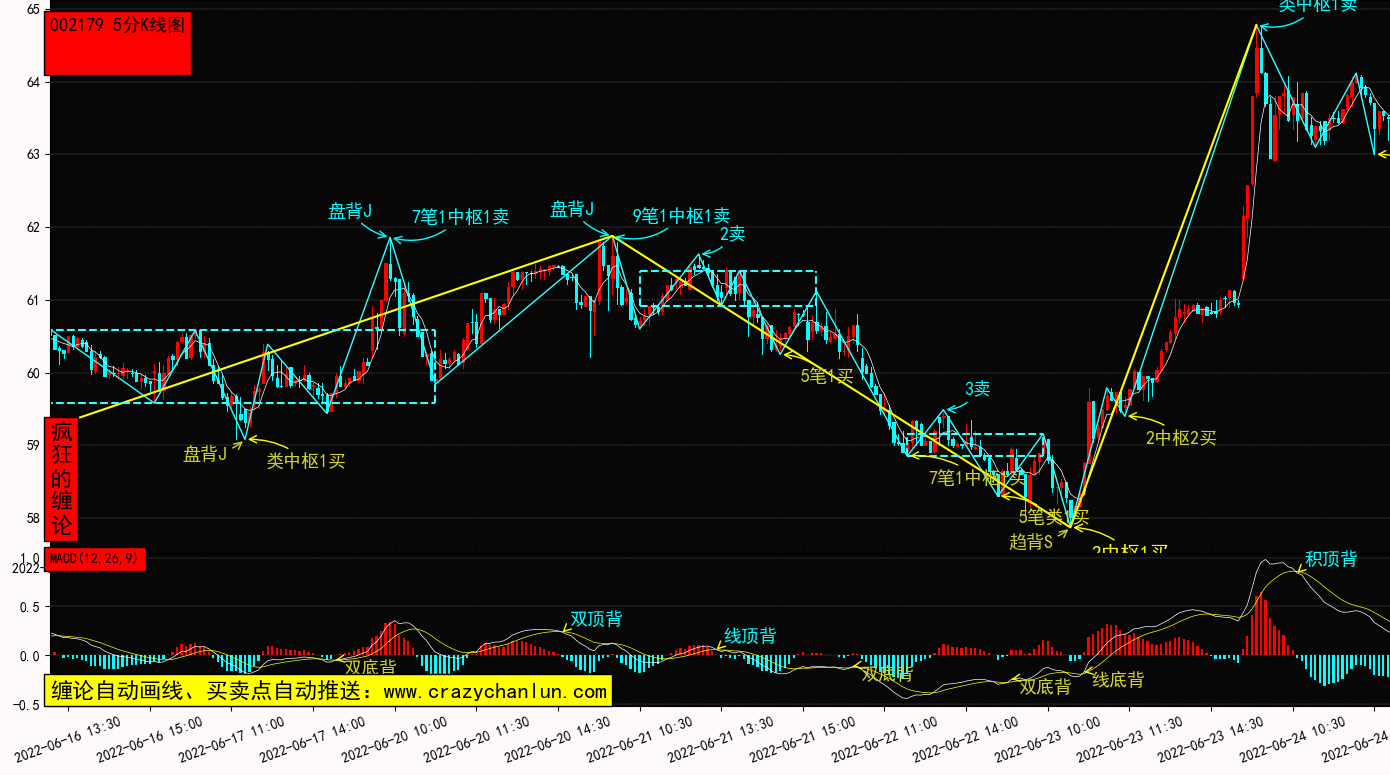The width and height of the screenshot is (1390, 775).
Task: Click the MACD axis value -0.5
Action: (x=27, y=704)
